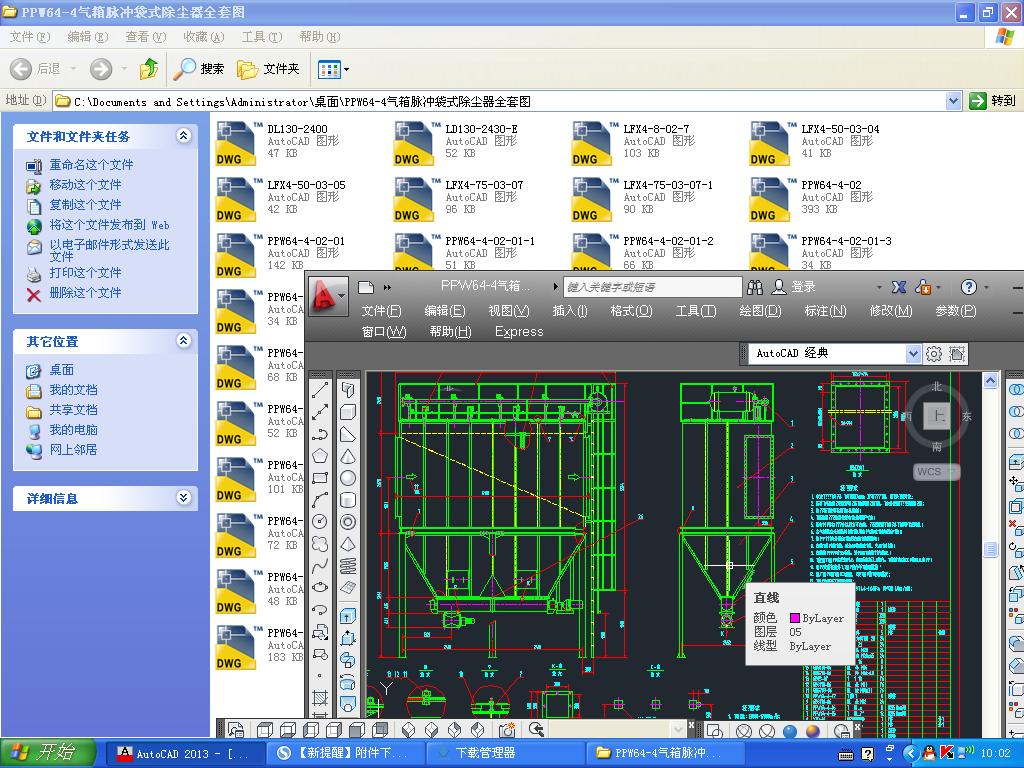Select the 3D Cone modeling tool
Screen dimensions: 1024x768
coord(348,456)
